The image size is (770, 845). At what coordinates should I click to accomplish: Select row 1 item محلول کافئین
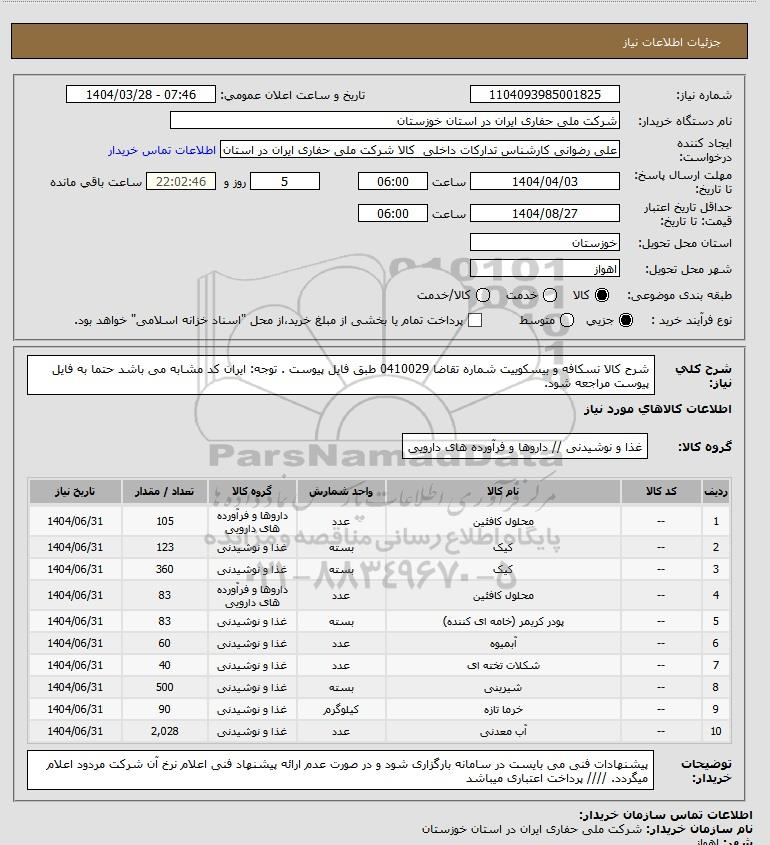tap(503, 522)
